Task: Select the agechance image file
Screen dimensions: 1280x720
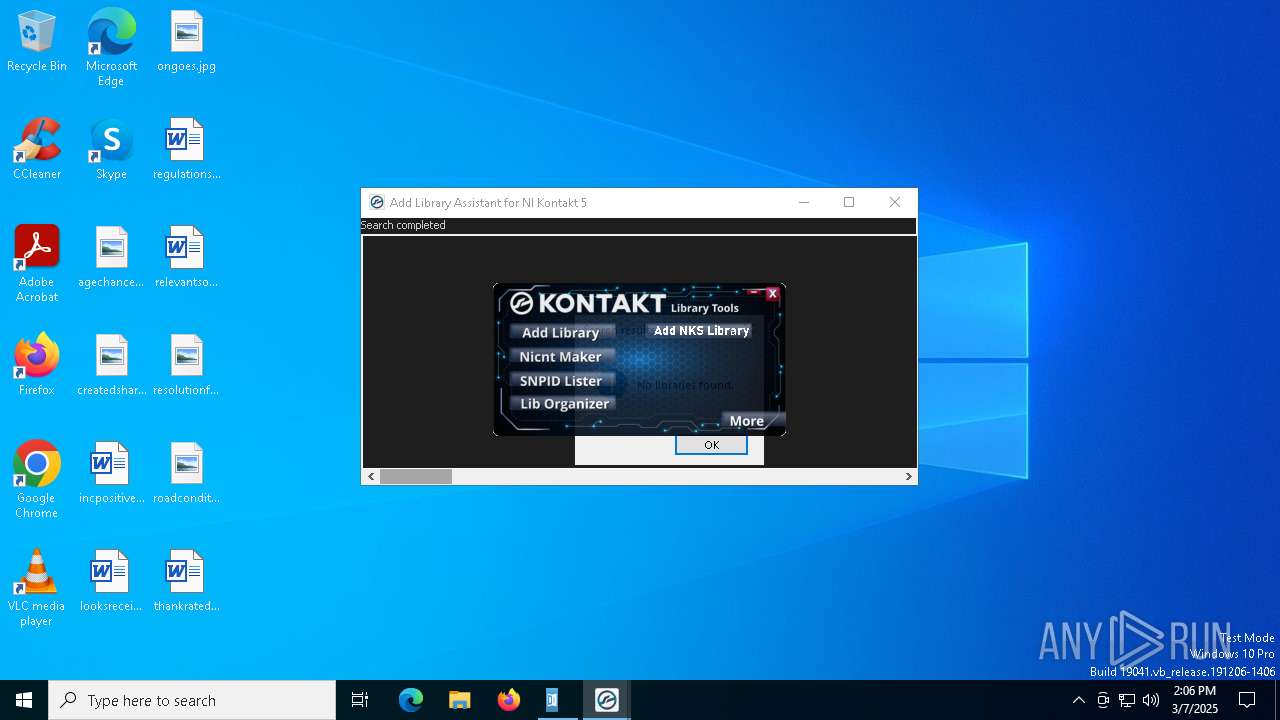Action: (x=111, y=258)
